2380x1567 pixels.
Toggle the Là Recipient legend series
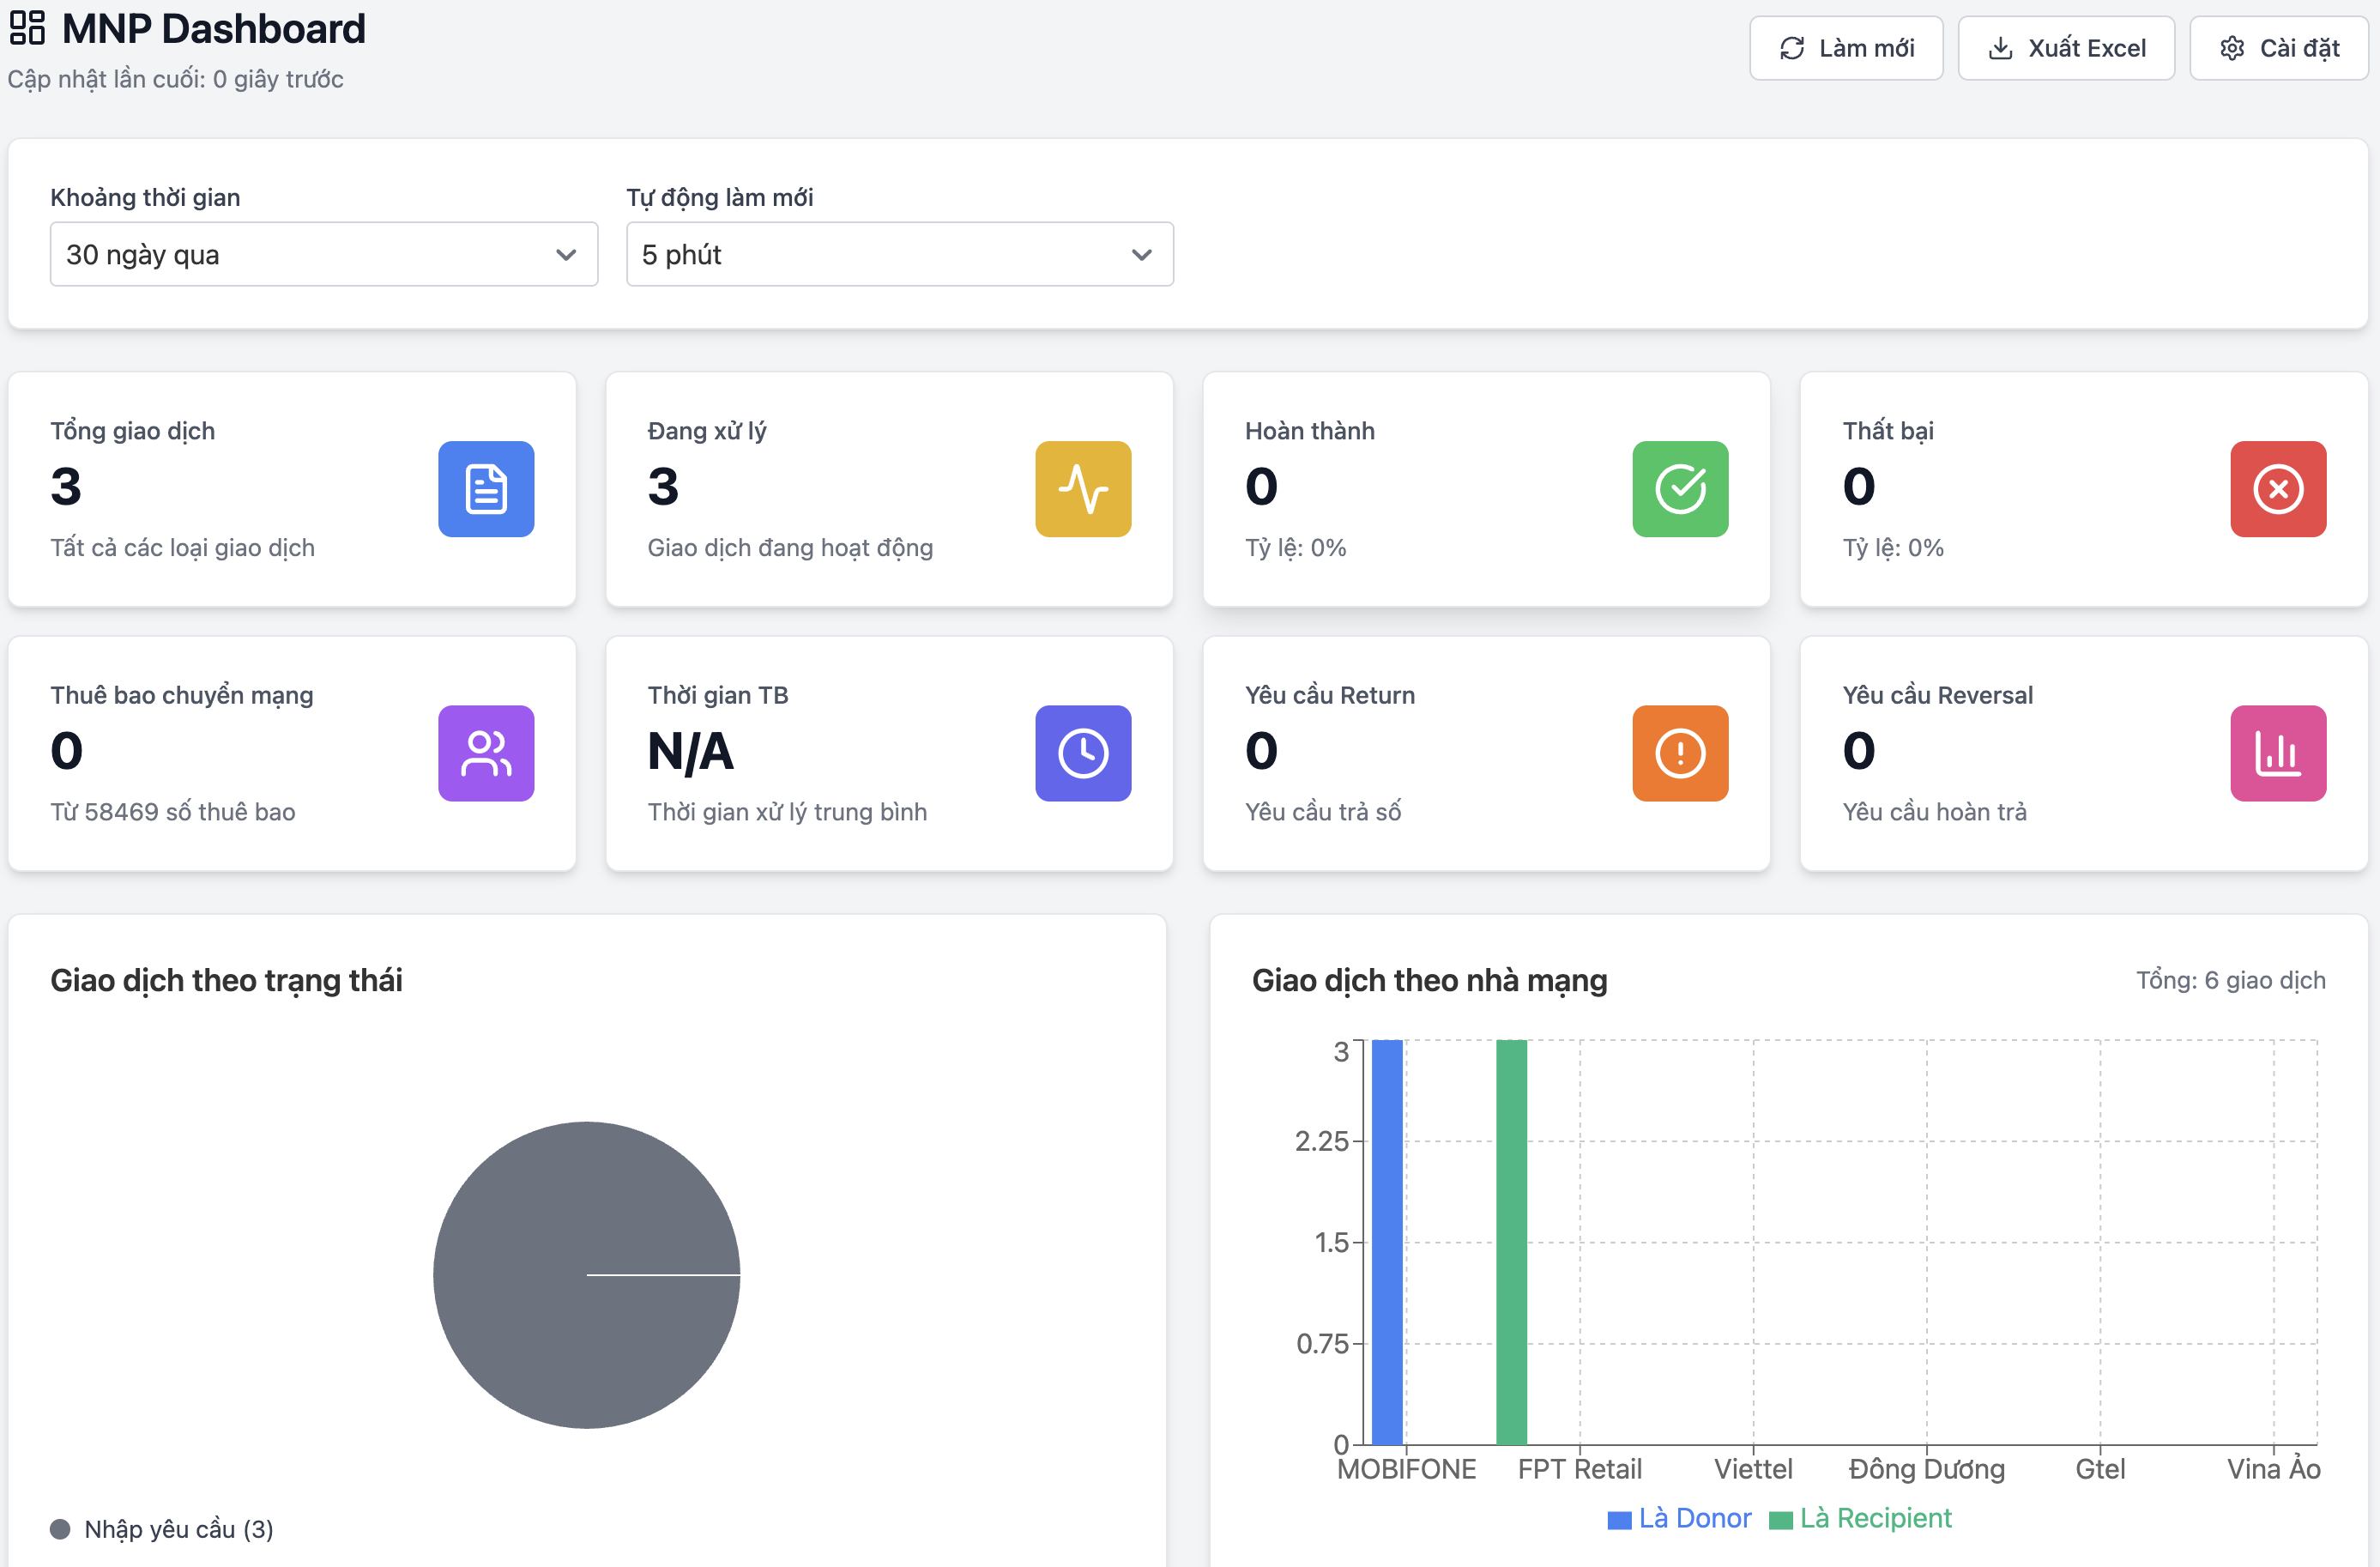pos(1860,1518)
